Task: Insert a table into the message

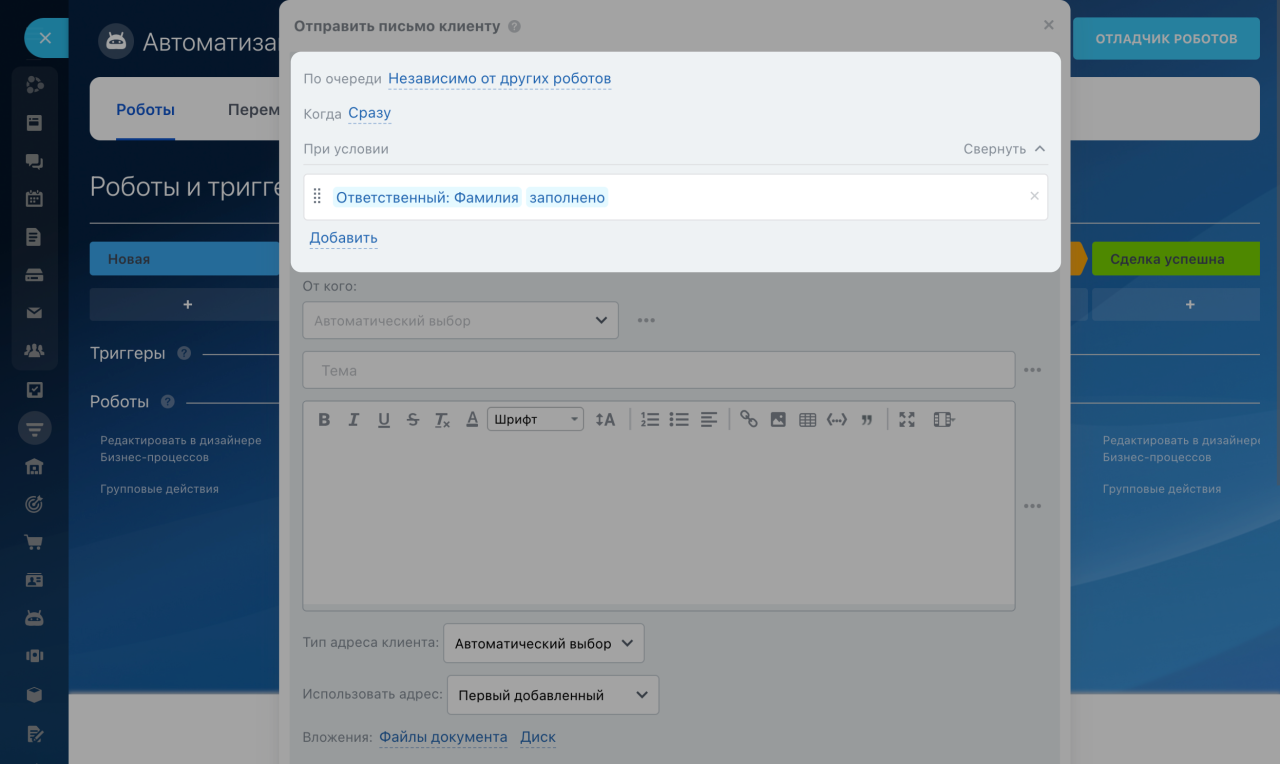Action: (808, 420)
